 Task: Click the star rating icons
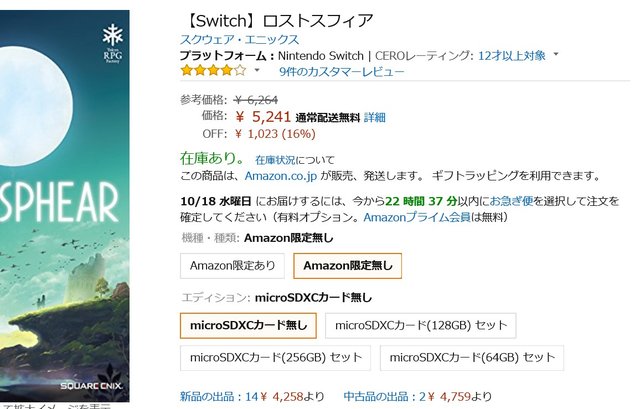[x=212, y=71]
